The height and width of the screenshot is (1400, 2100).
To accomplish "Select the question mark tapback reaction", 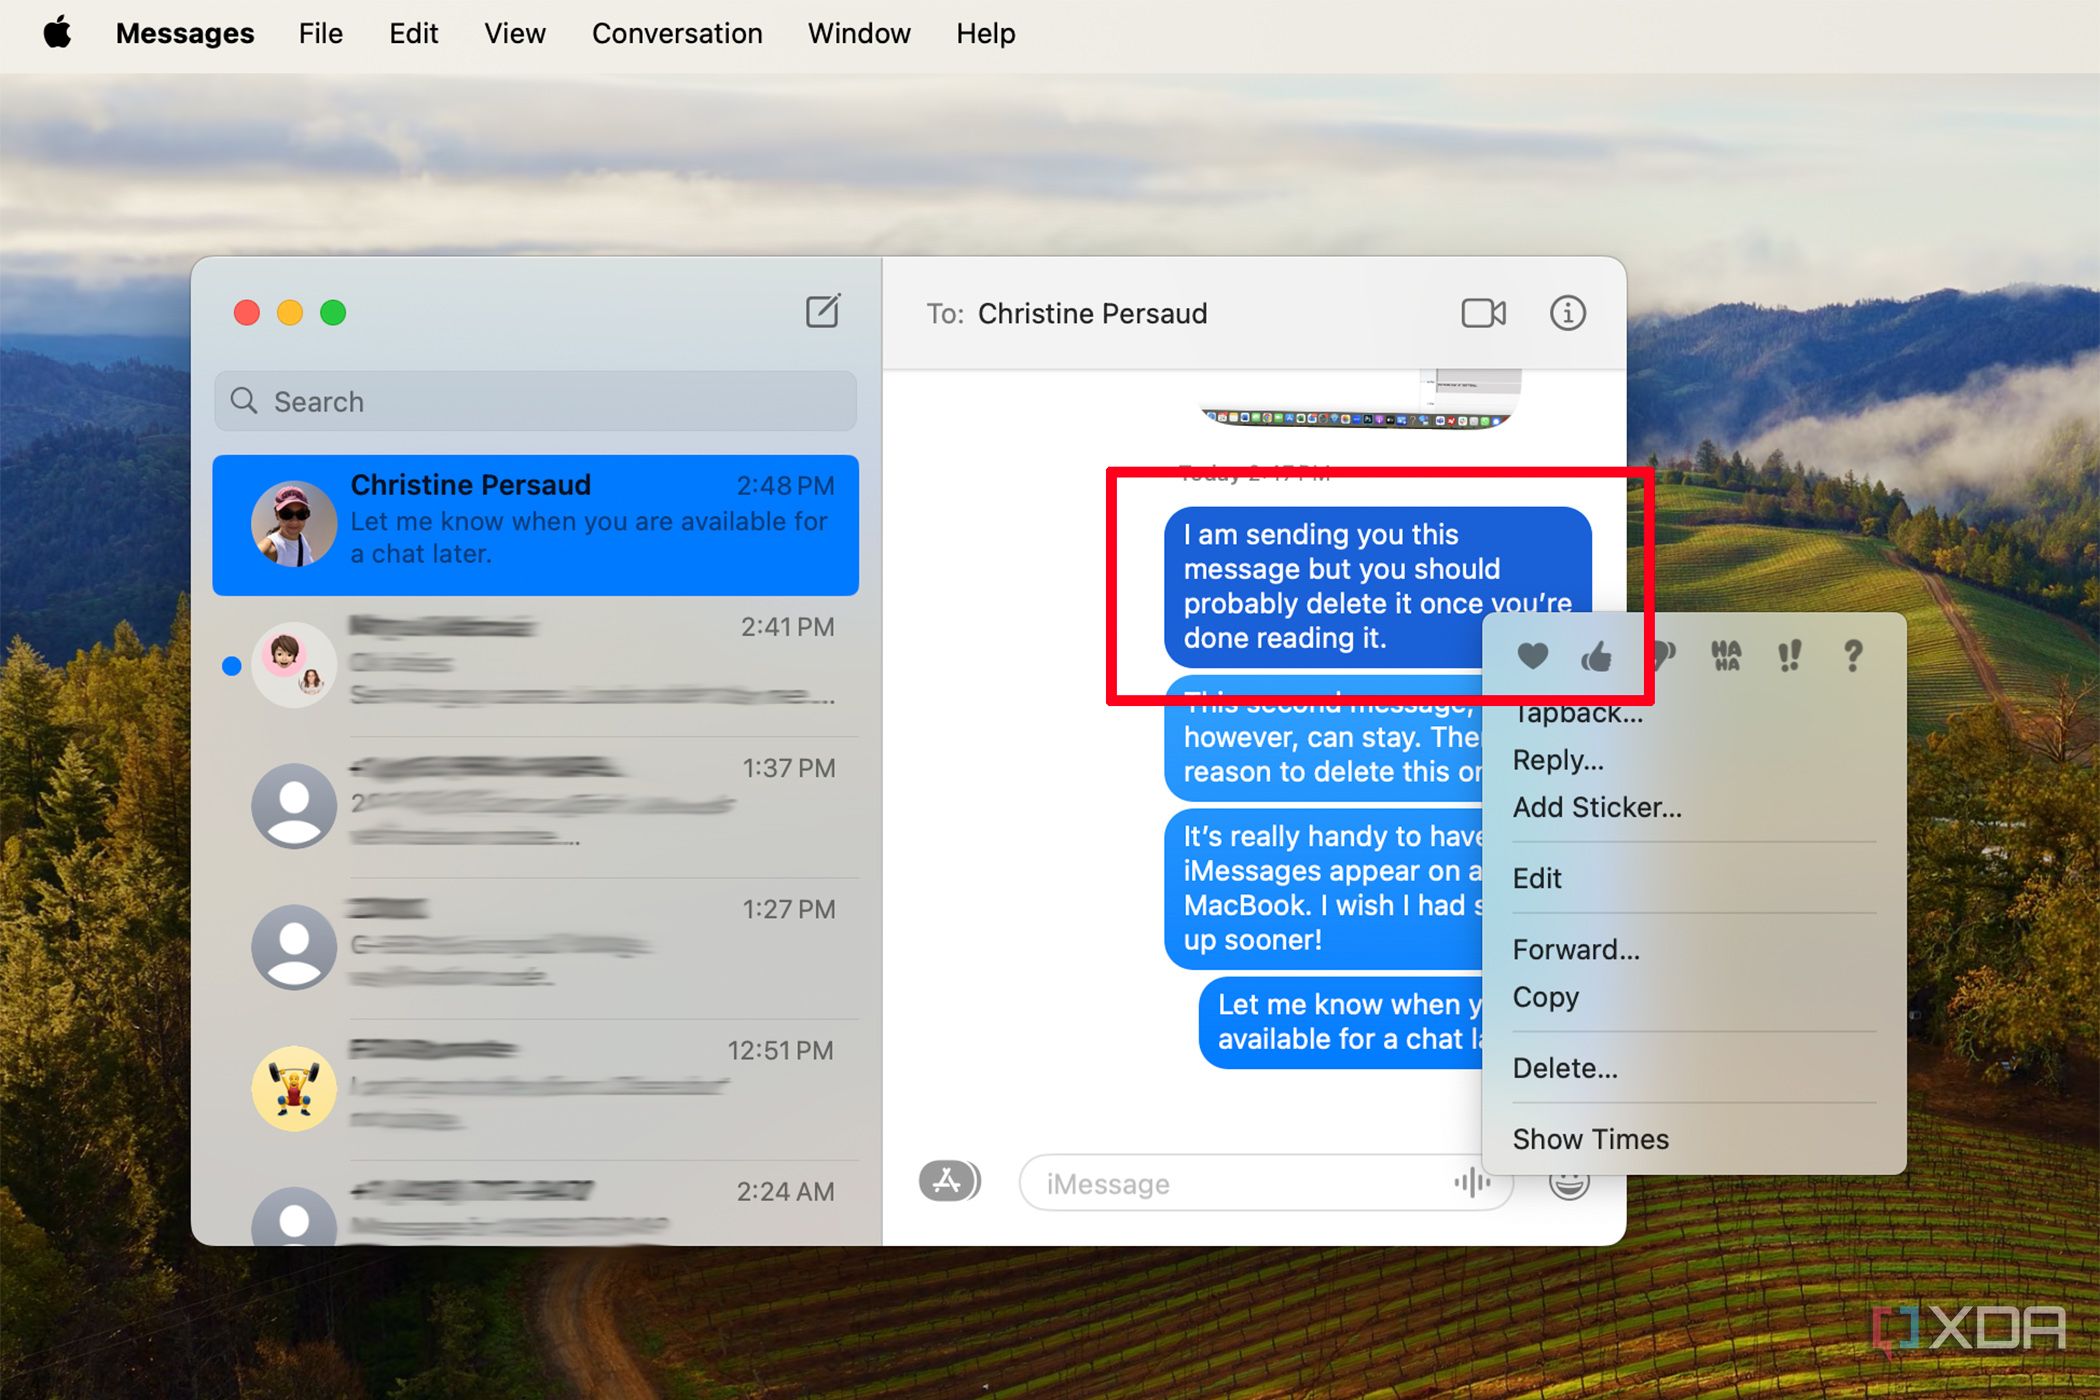I will click(1852, 655).
